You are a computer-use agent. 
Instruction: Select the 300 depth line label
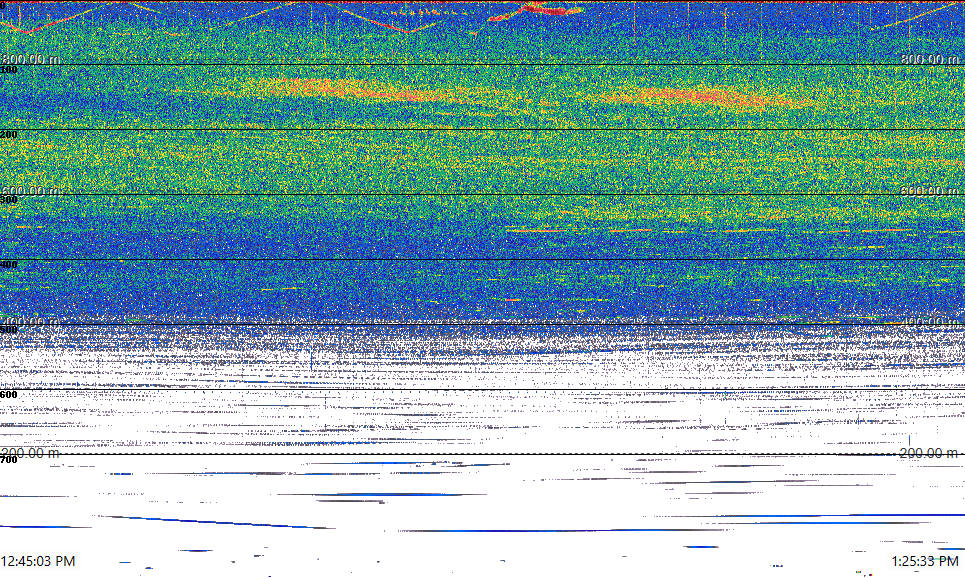[x=9, y=199]
